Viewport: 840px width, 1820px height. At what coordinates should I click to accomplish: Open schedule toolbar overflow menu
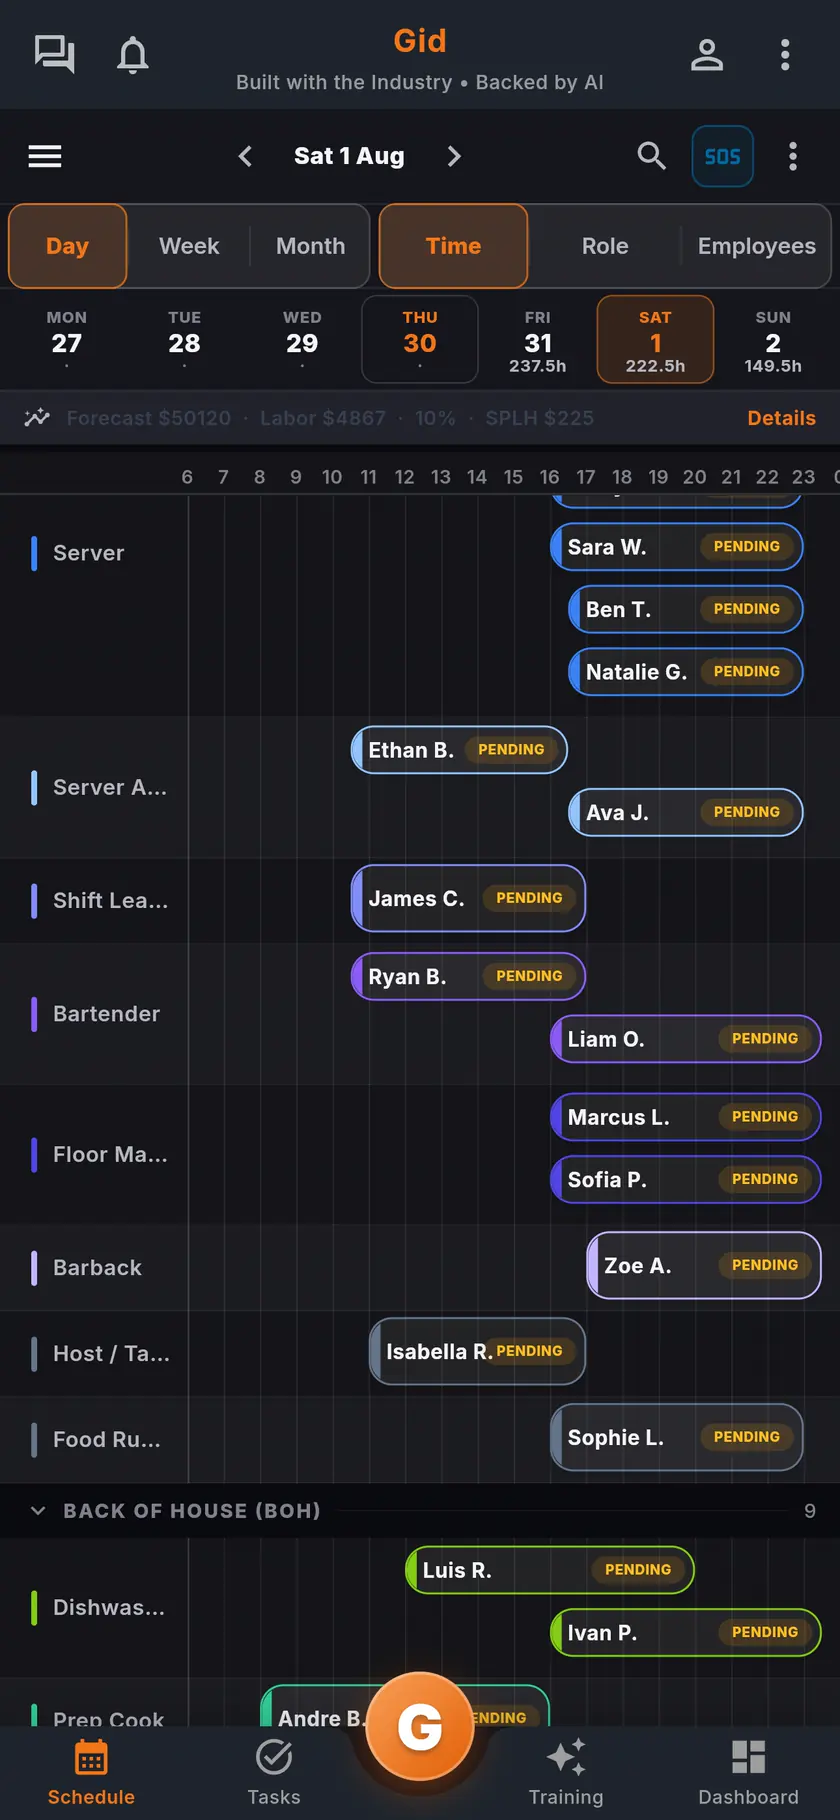(x=793, y=156)
